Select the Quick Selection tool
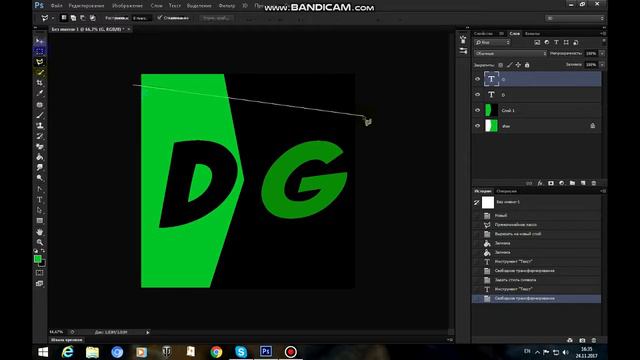640x360 pixels. click(40, 72)
